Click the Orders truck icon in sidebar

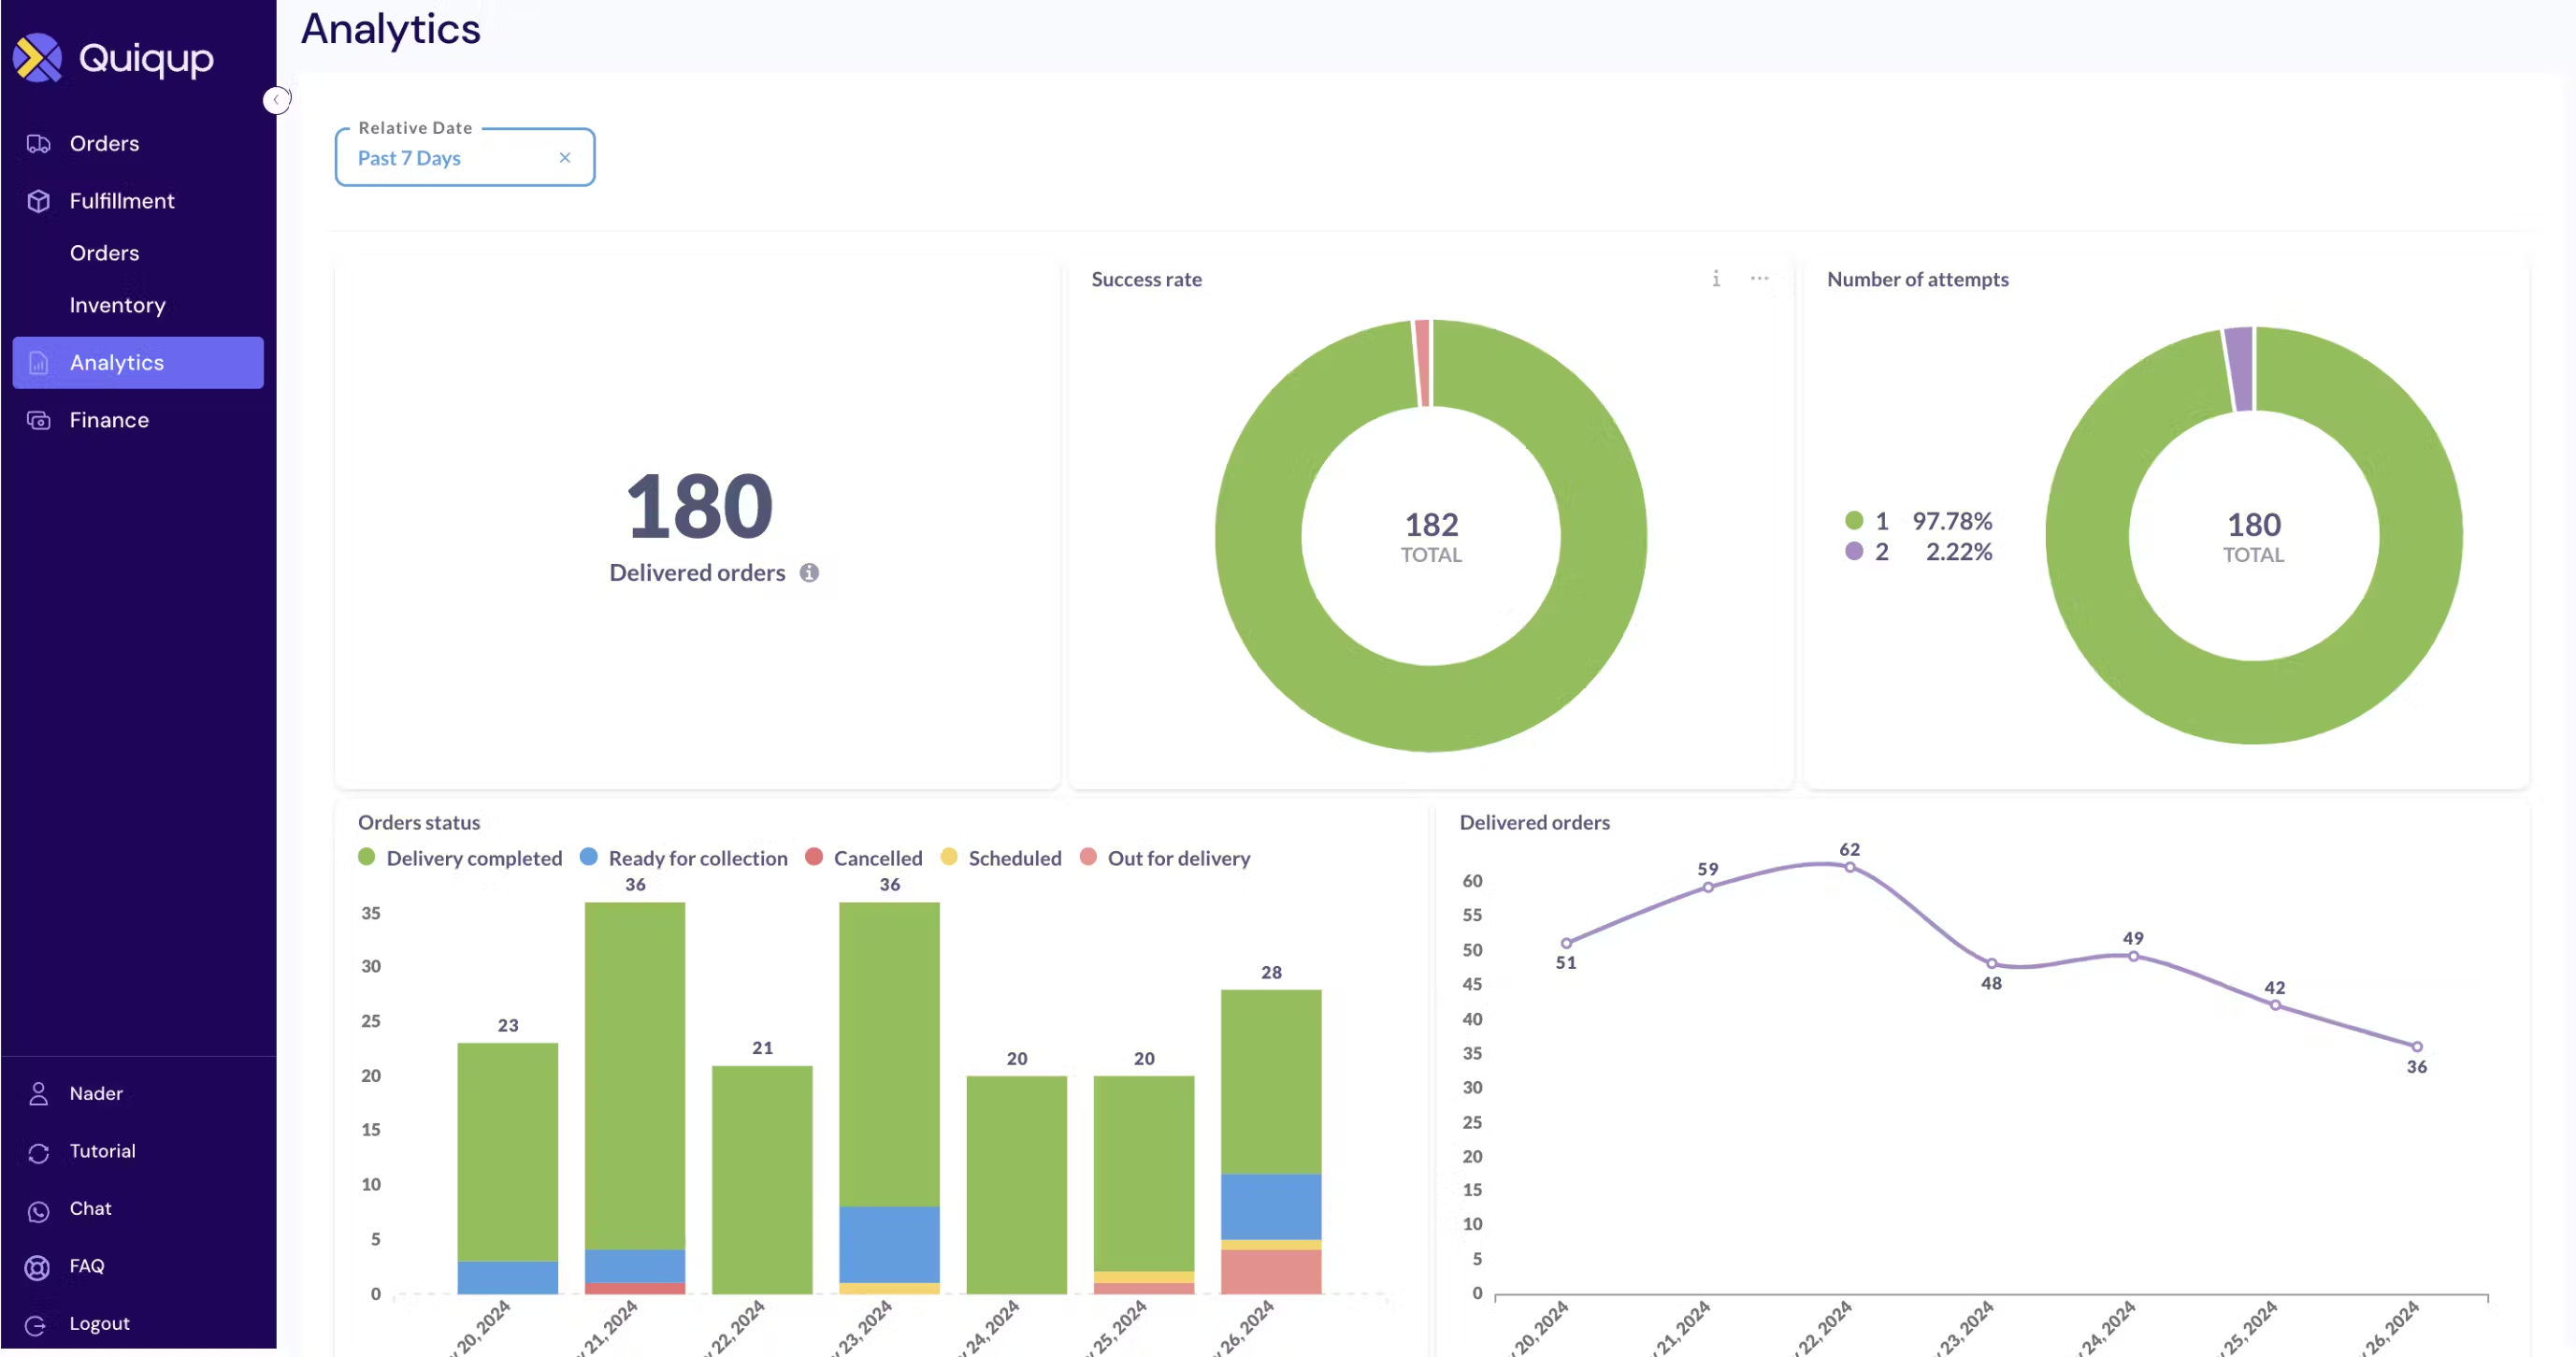(x=38, y=144)
